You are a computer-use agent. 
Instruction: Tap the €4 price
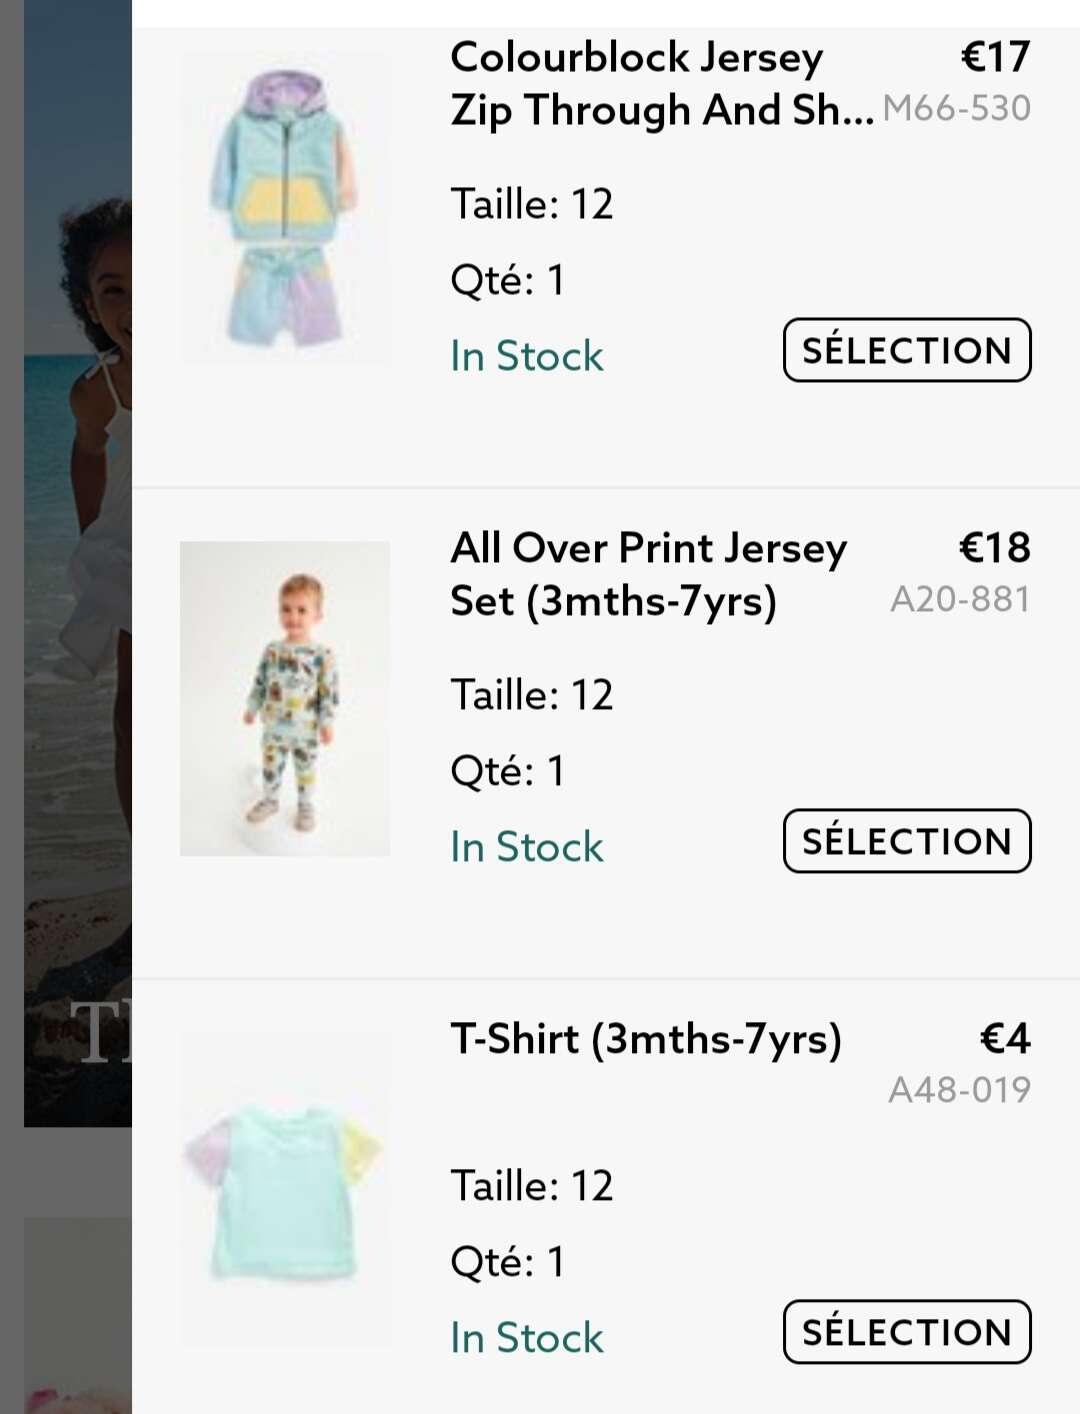1004,1039
